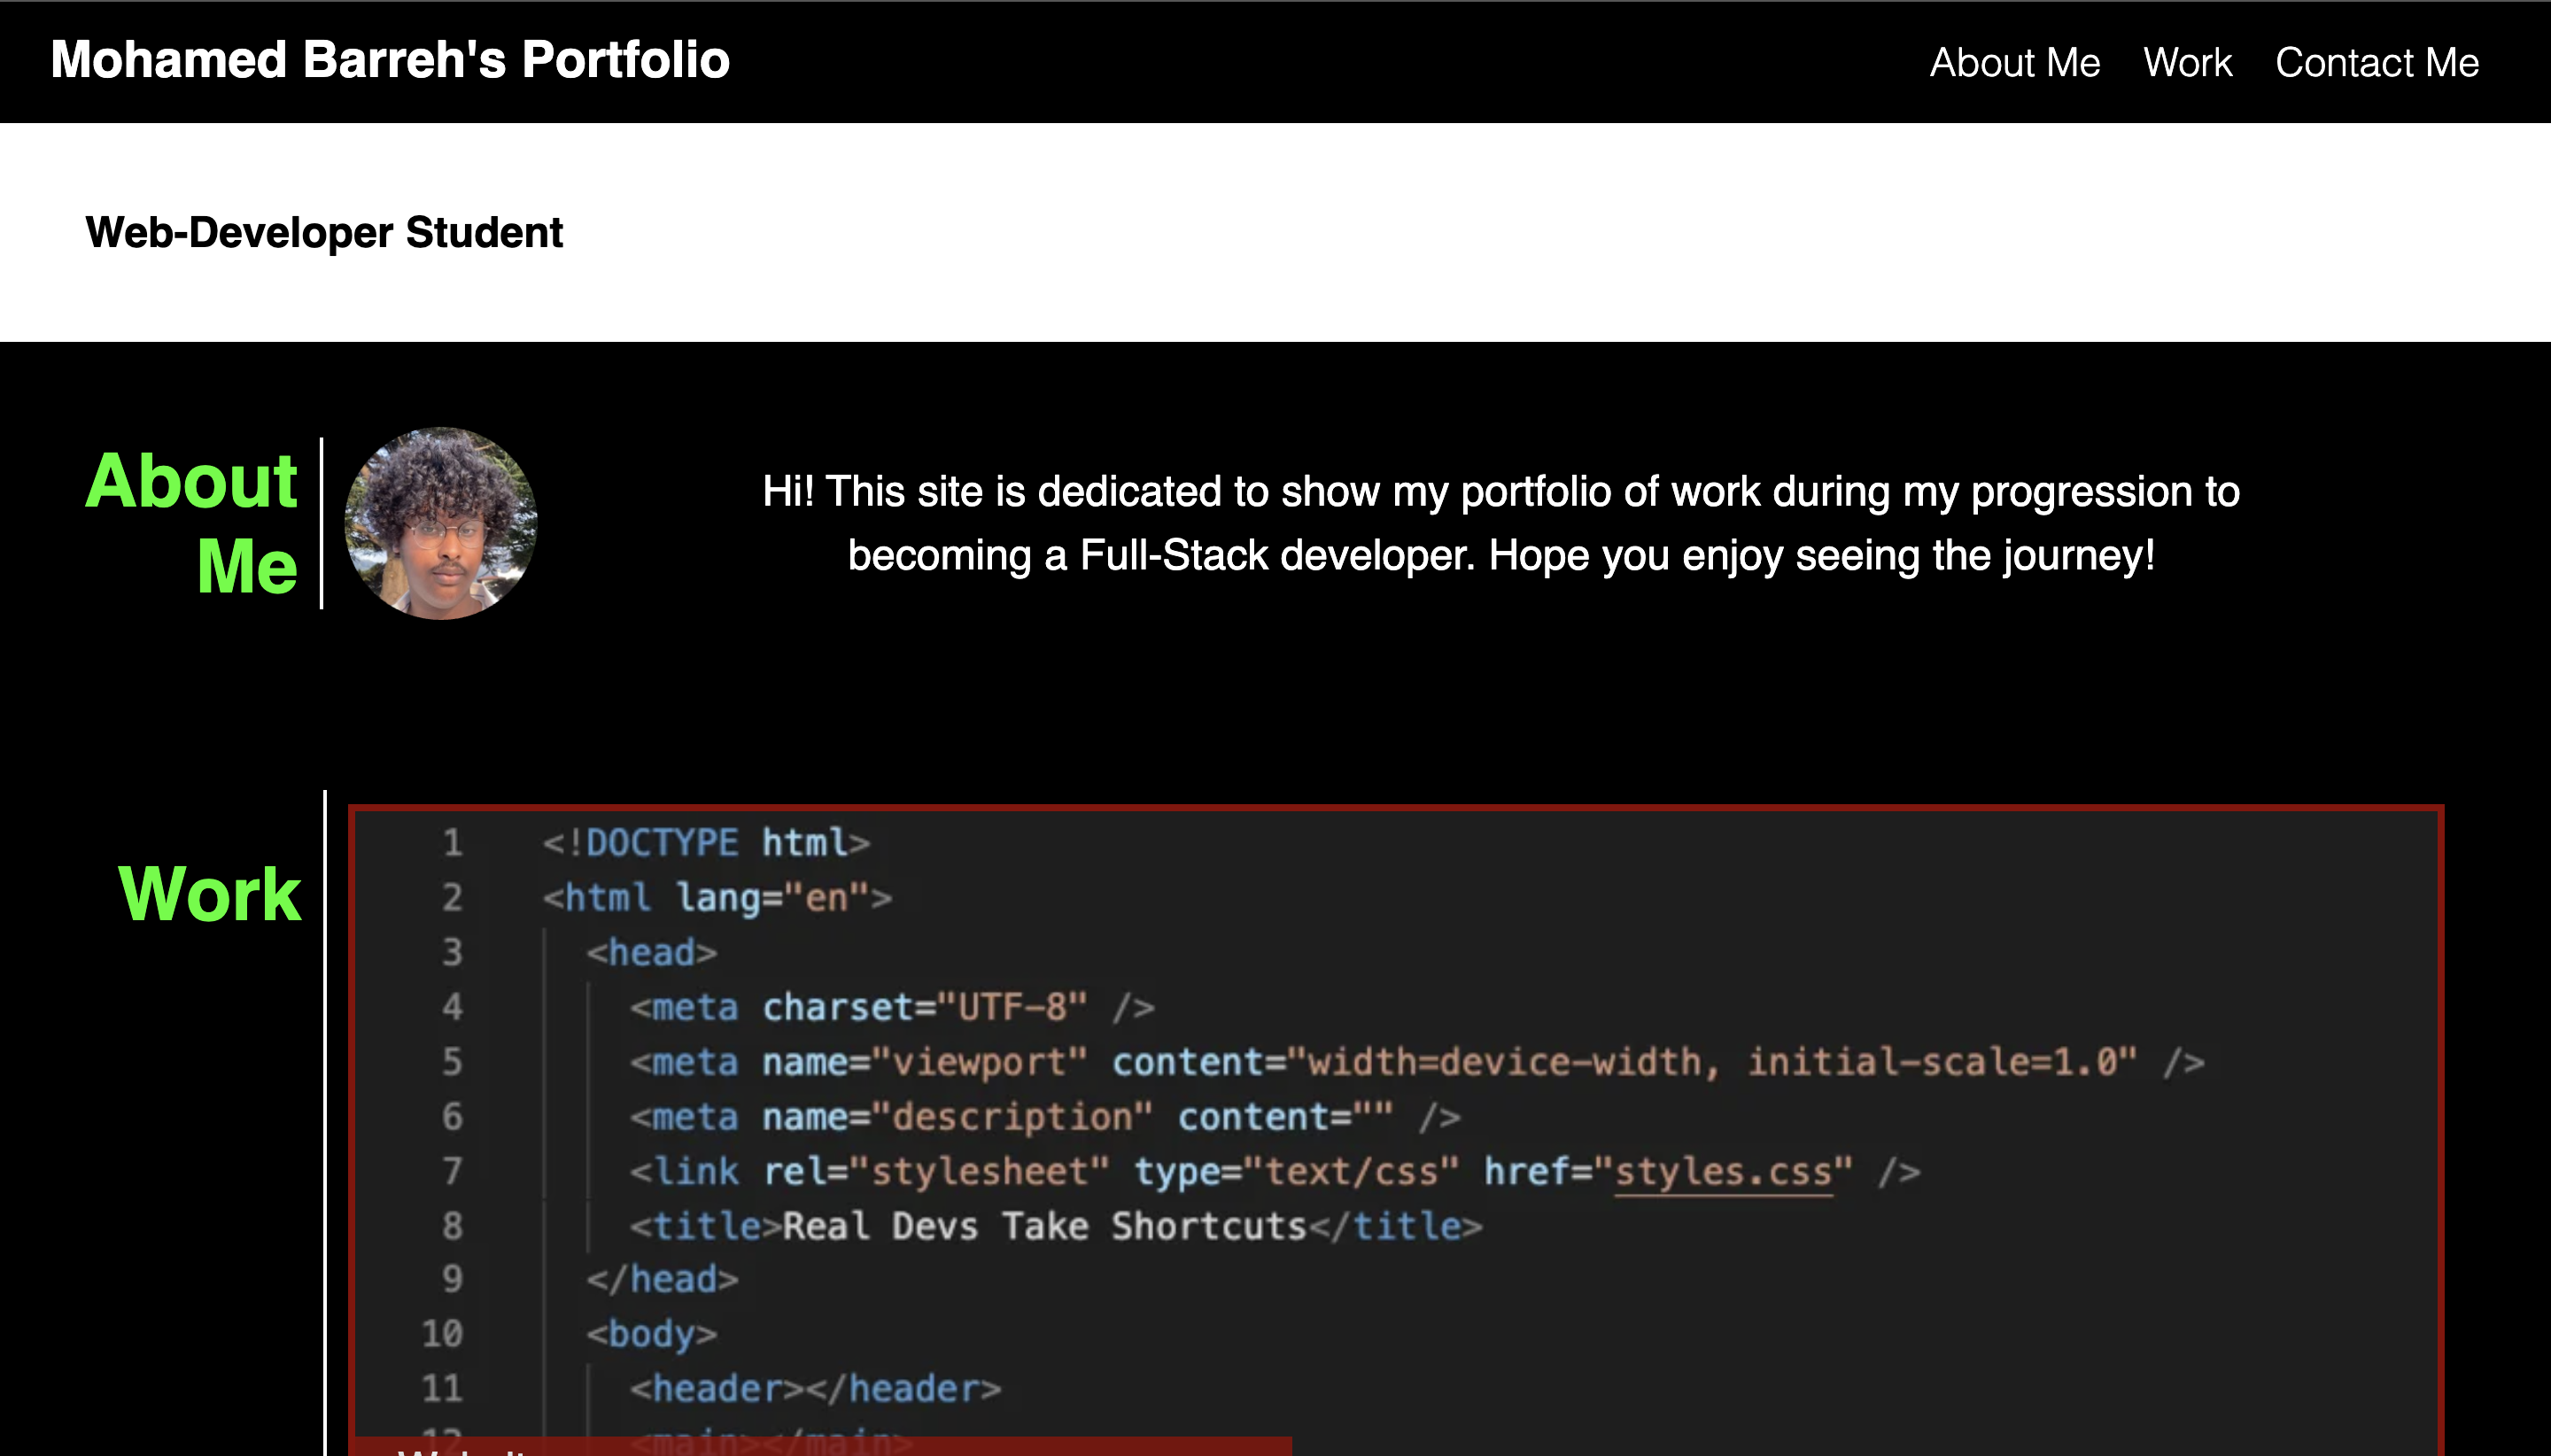Viewport: 2551px width, 1456px height.
Task: Click the body tag on line 10
Action: pos(651,1333)
